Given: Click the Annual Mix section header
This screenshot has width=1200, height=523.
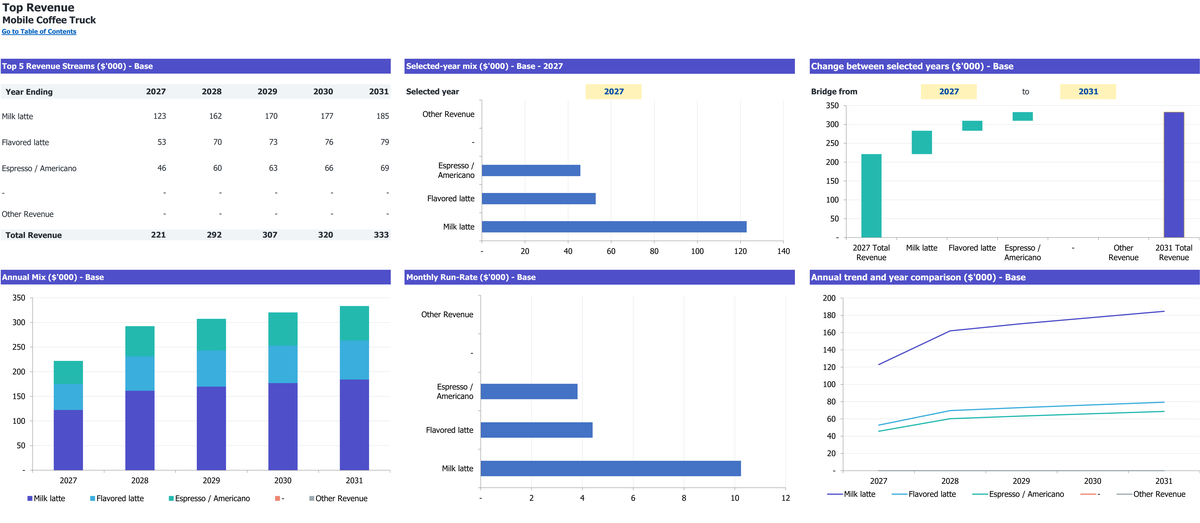Looking at the screenshot, I should tap(195, 276).
